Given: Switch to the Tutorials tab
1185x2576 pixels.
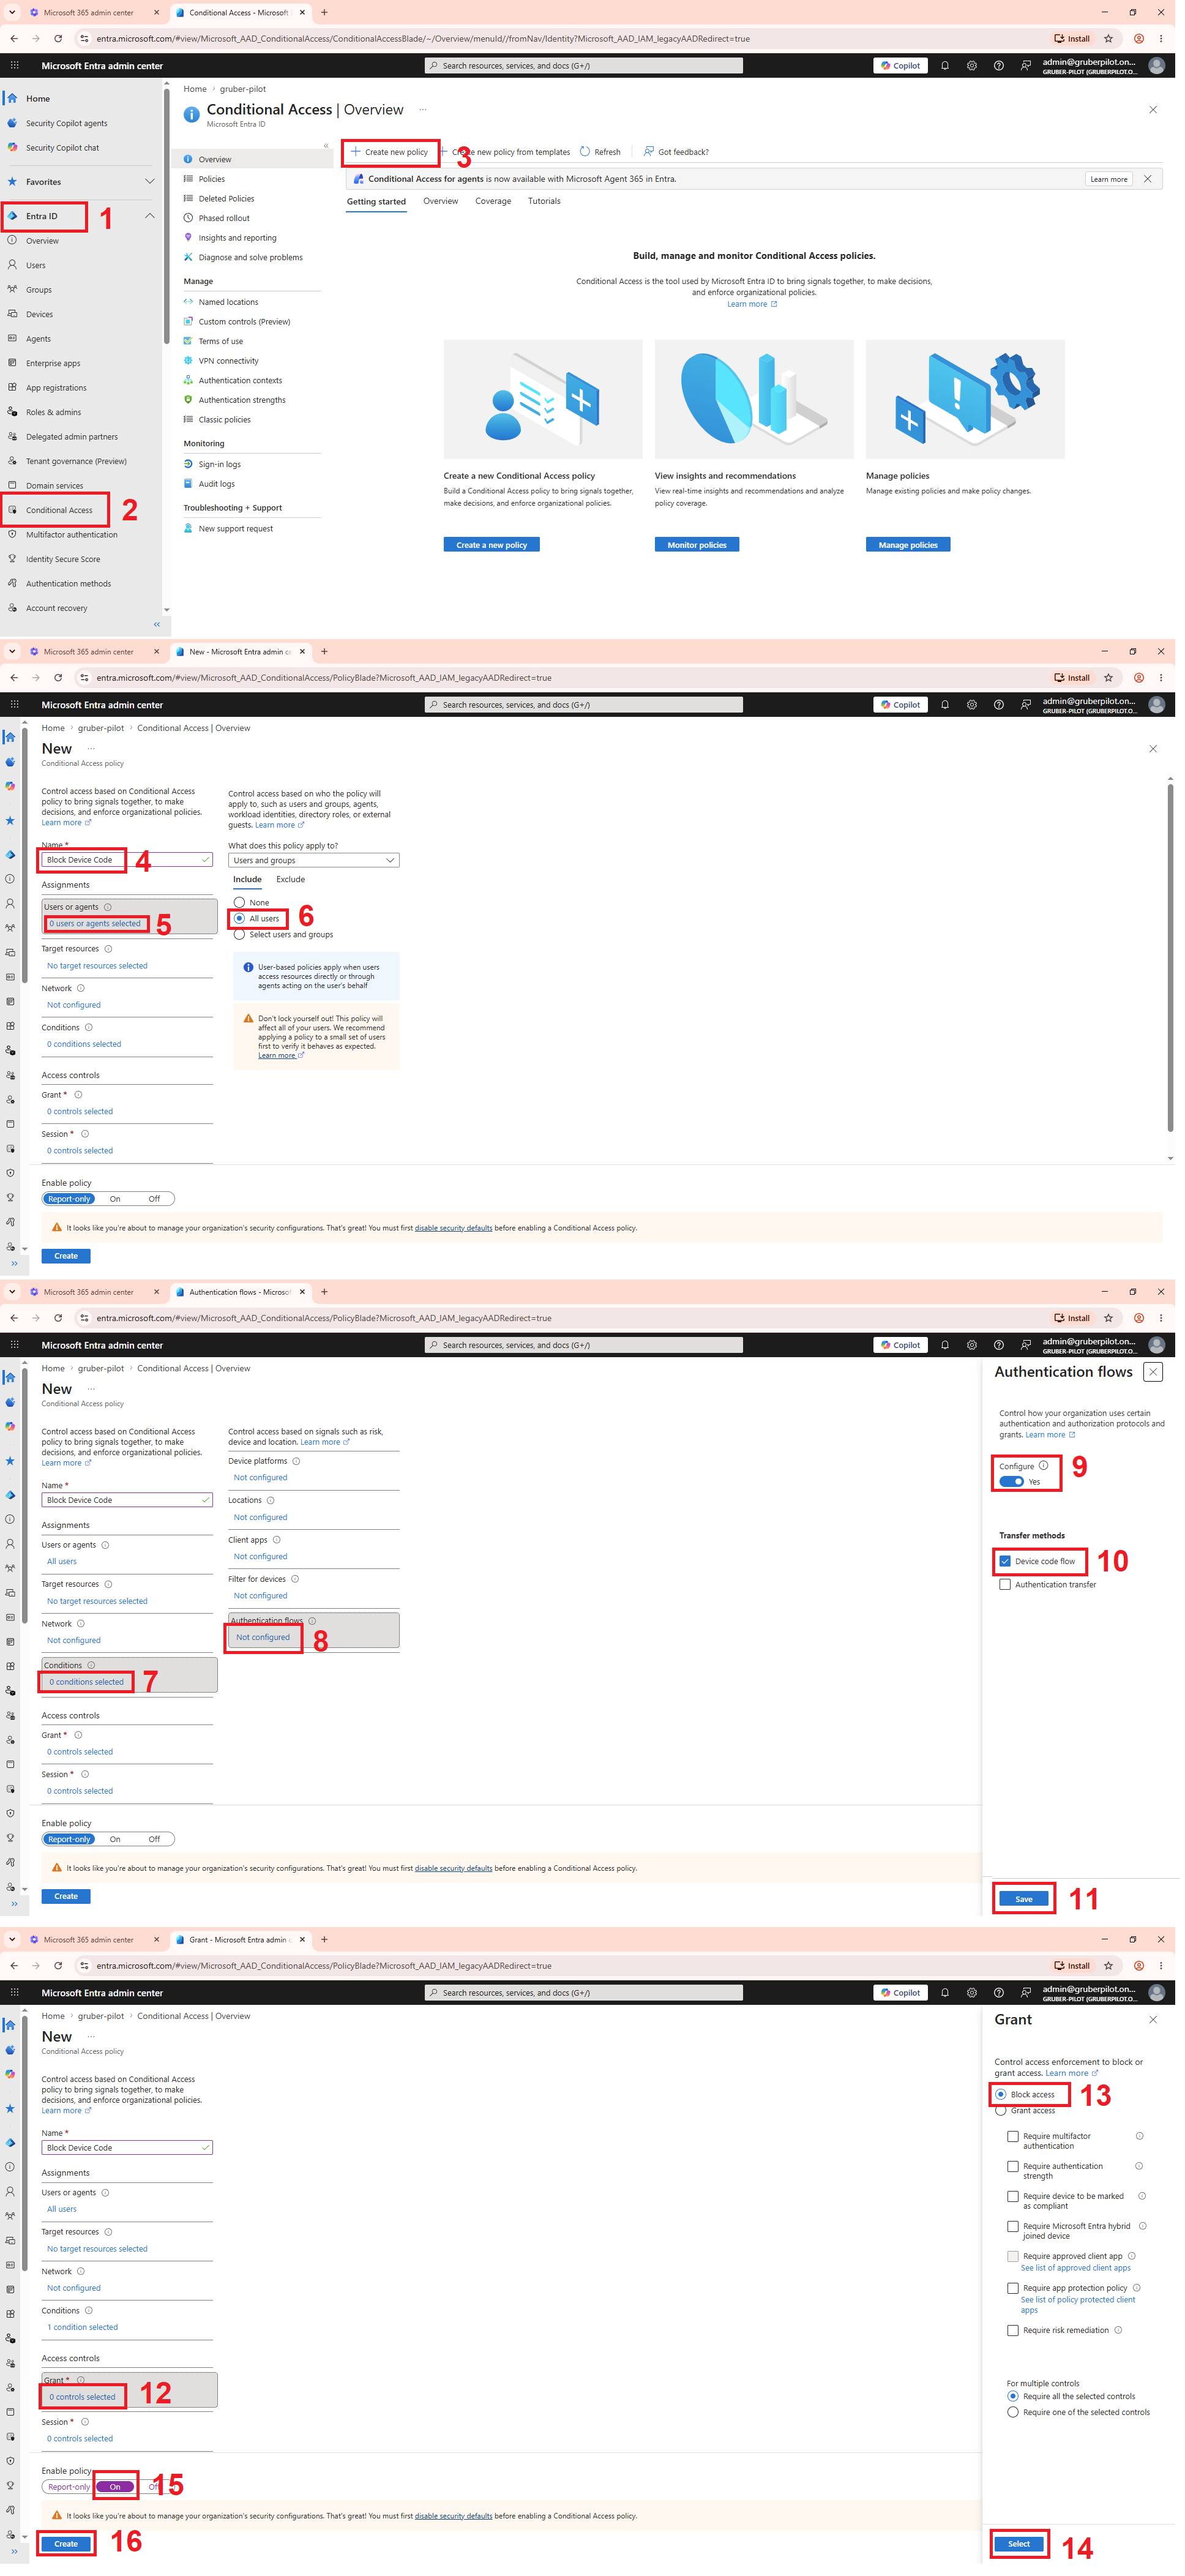Looking at the screenshot, I should click(x=545, y=202).
